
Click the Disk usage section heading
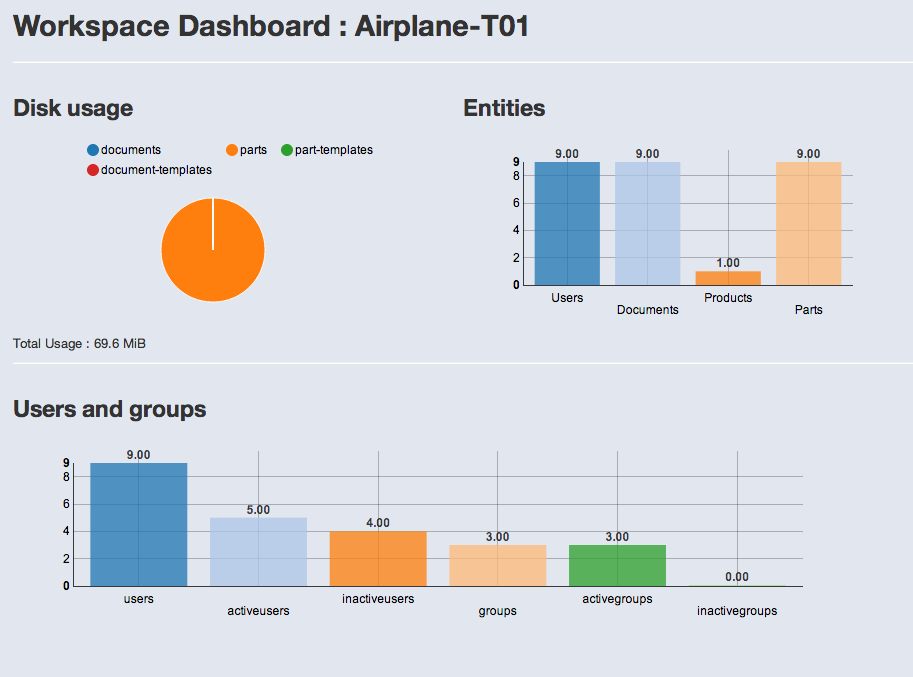(x=73, y=108)
